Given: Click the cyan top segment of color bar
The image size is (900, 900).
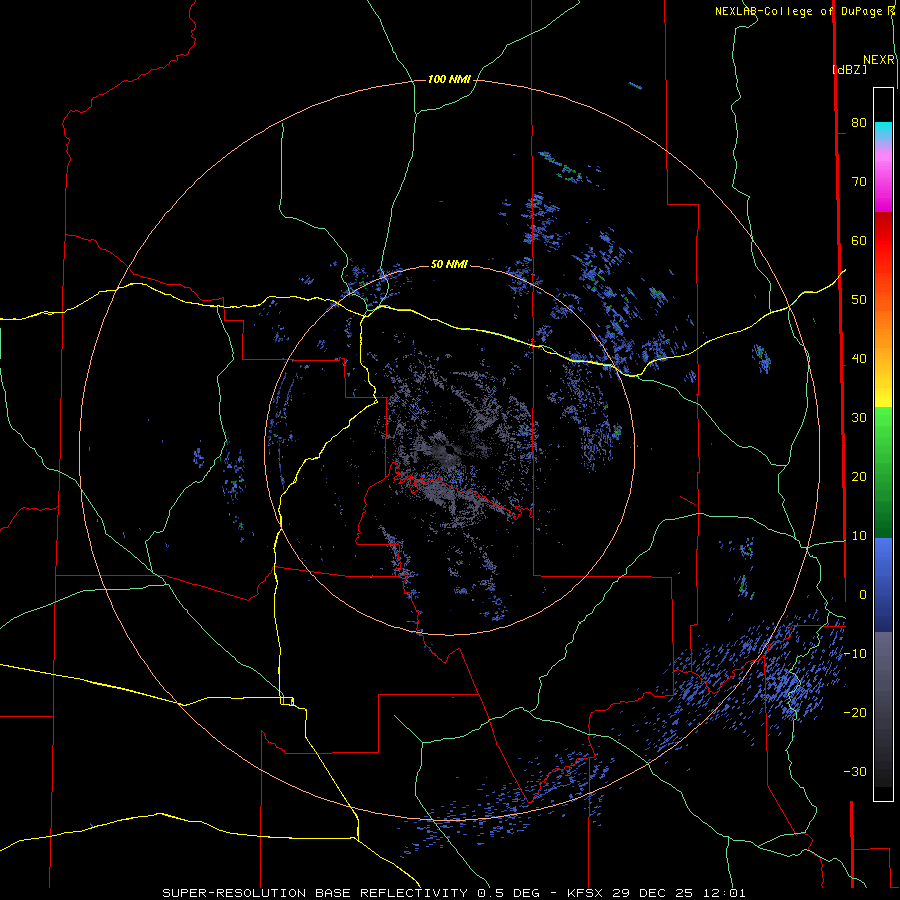Looking at the screenshot, I should (x=883, y=131).
